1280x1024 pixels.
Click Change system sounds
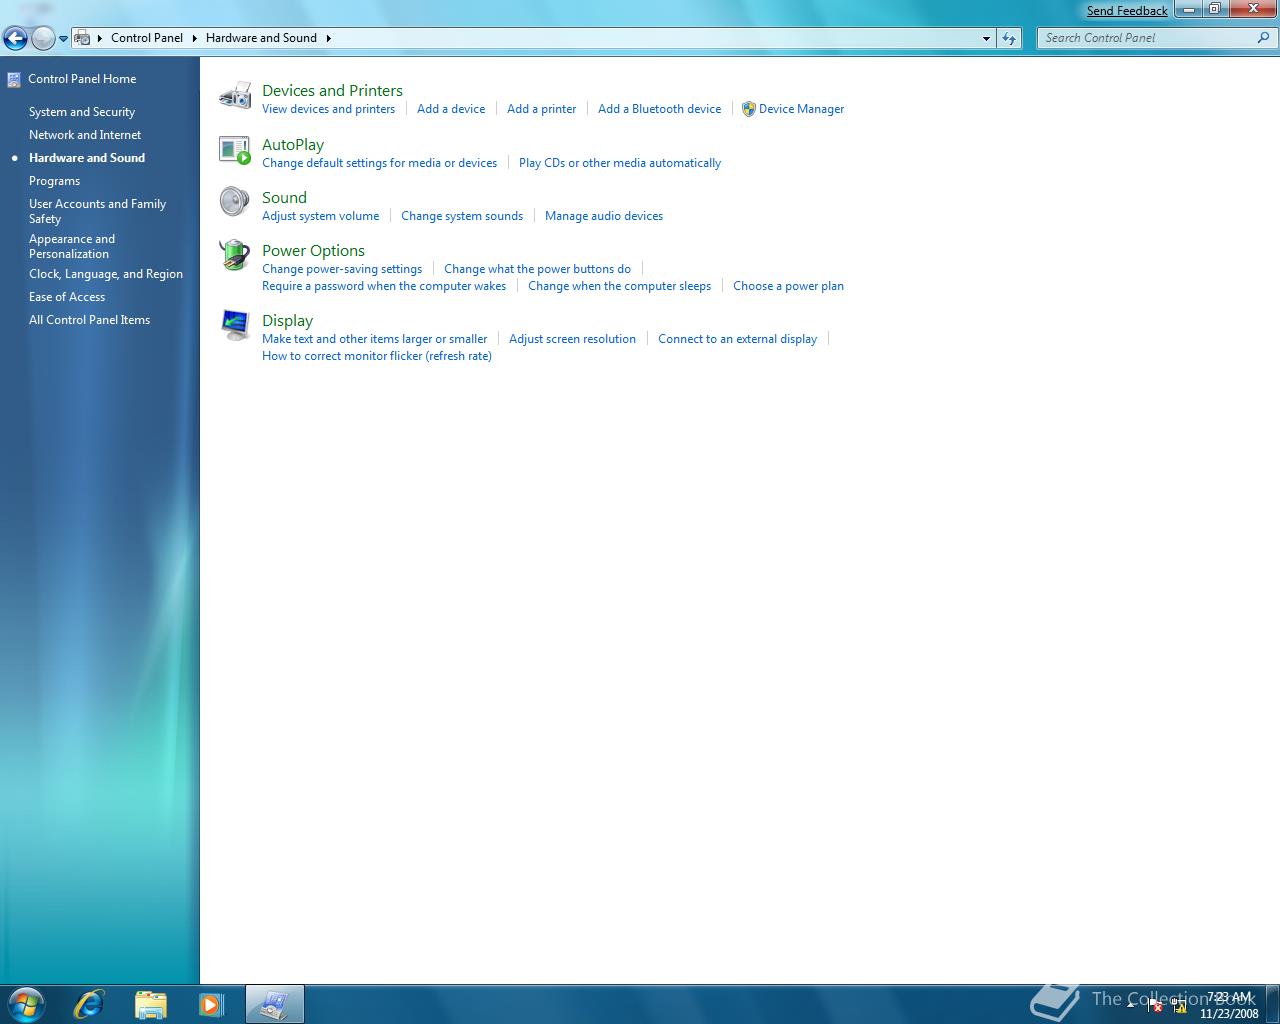[462, 216]
